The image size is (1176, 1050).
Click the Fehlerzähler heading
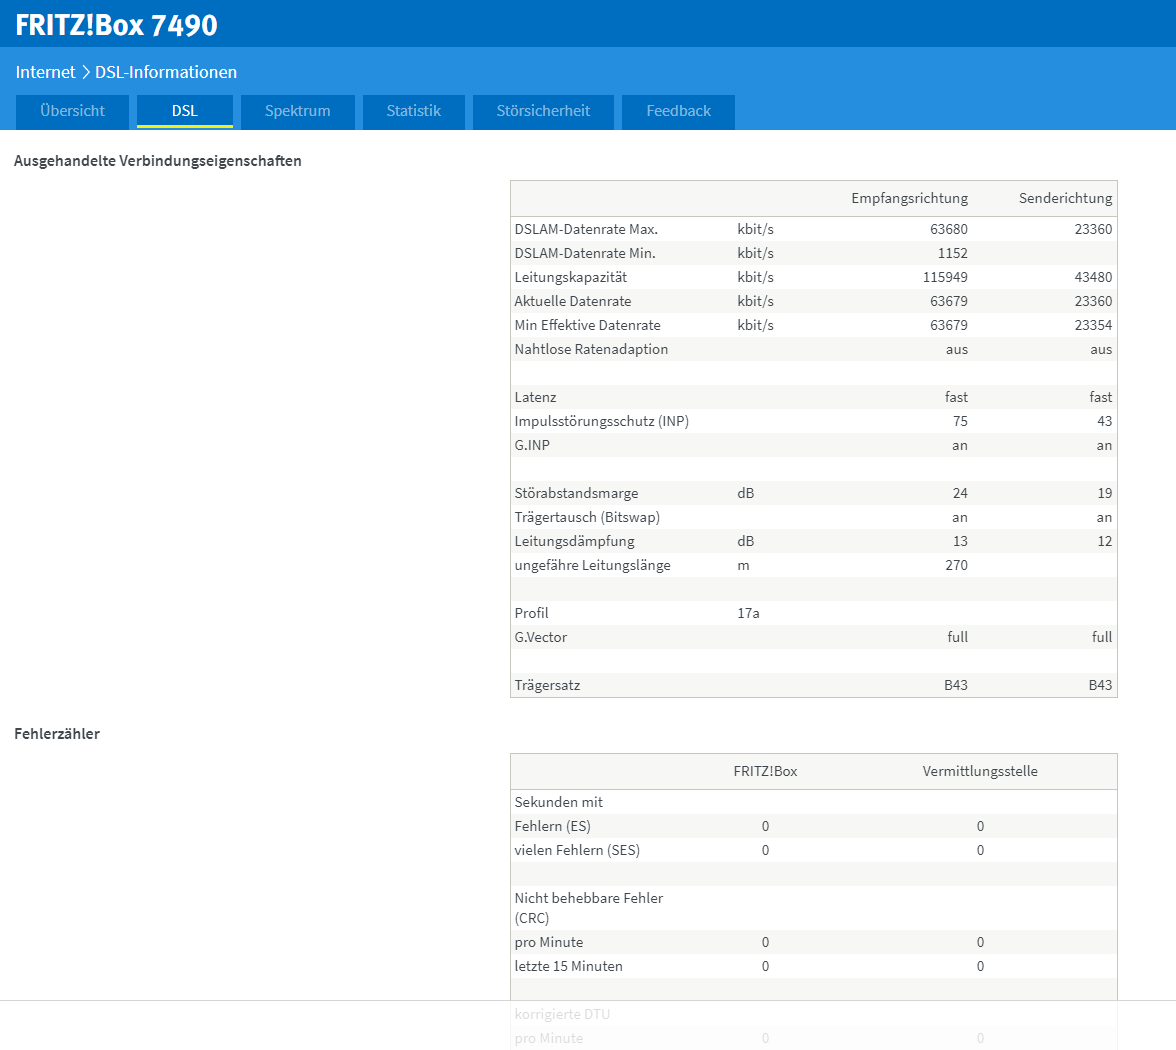tap(57, 734)
